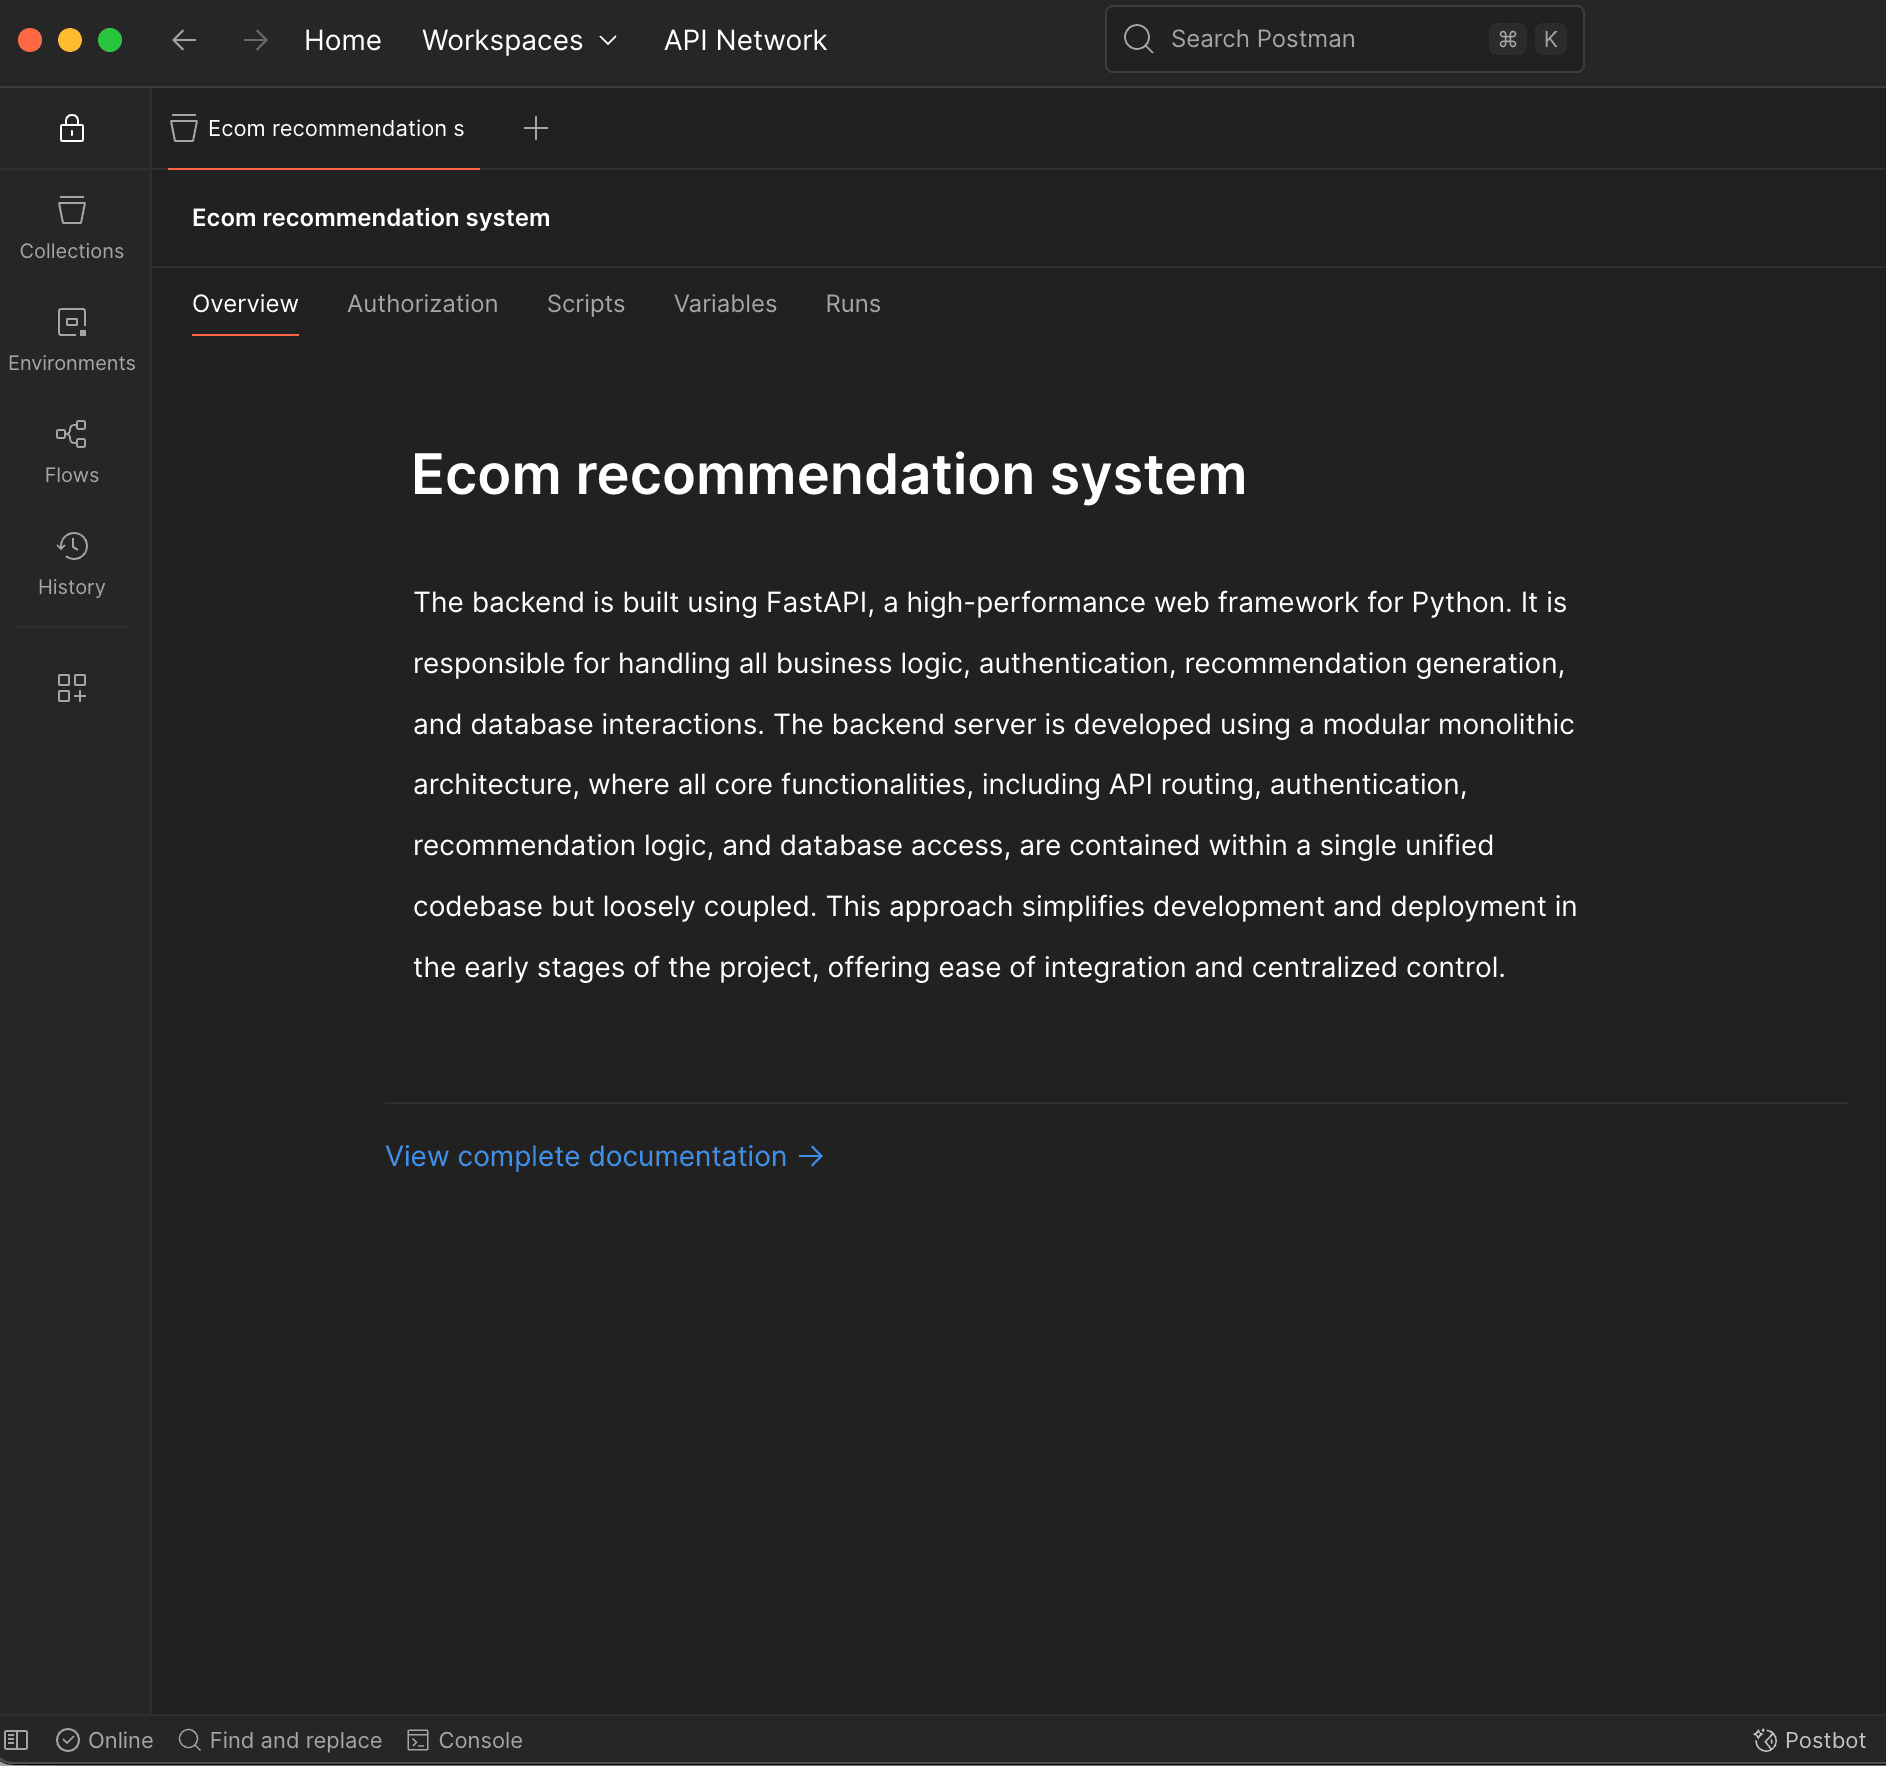Viewport: 1886px width, 1766px height.
Task: Open the Console
Action: (465, 1740)
